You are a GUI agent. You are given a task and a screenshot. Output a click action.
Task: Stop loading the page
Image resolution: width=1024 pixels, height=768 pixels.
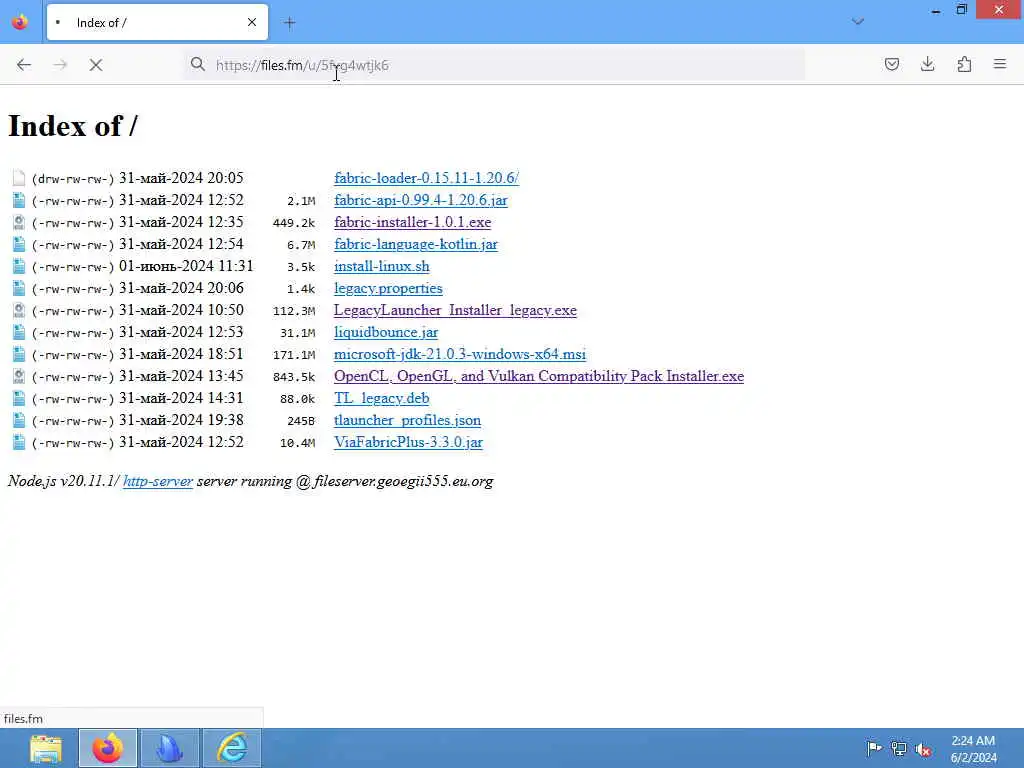click(96, 65)
